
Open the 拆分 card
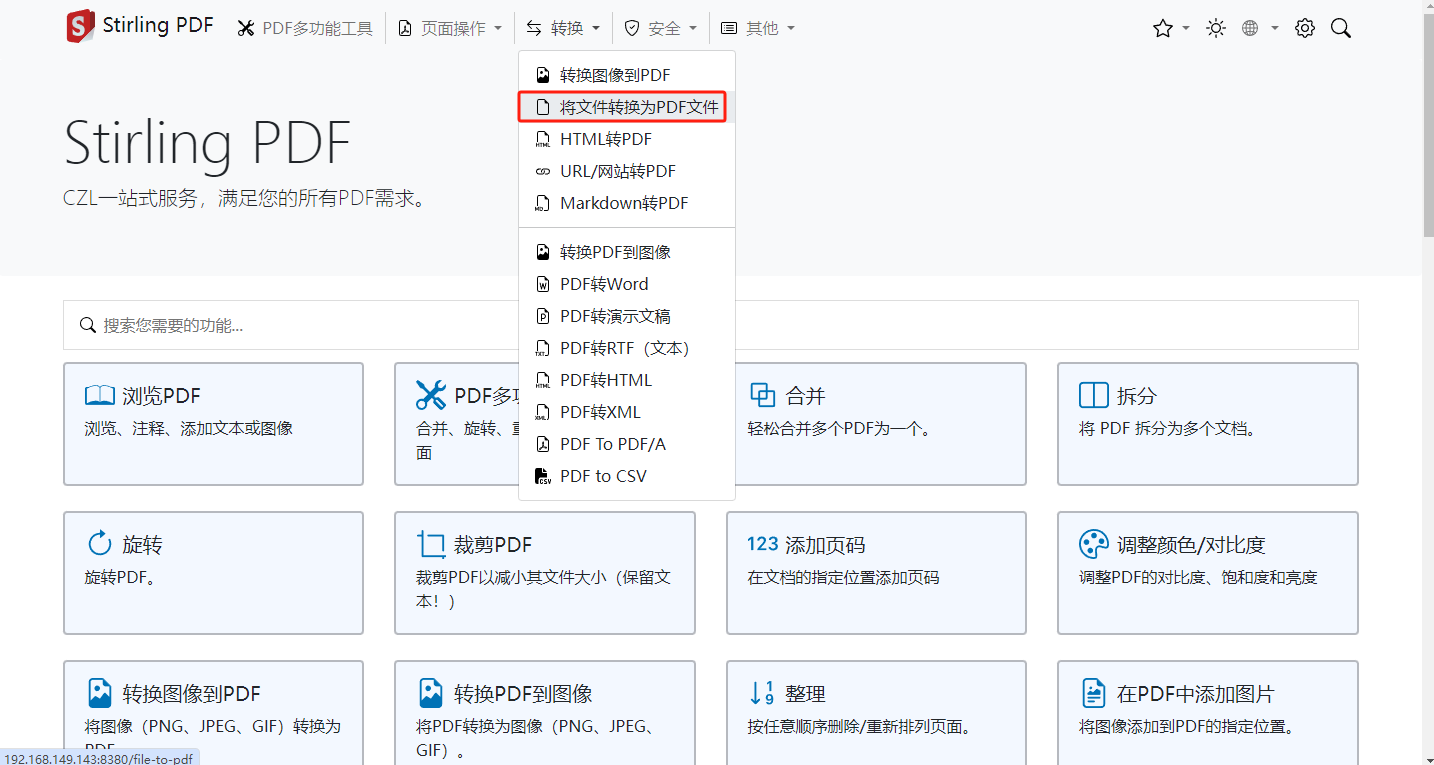pyautogui.click(x=1208, y=424)
